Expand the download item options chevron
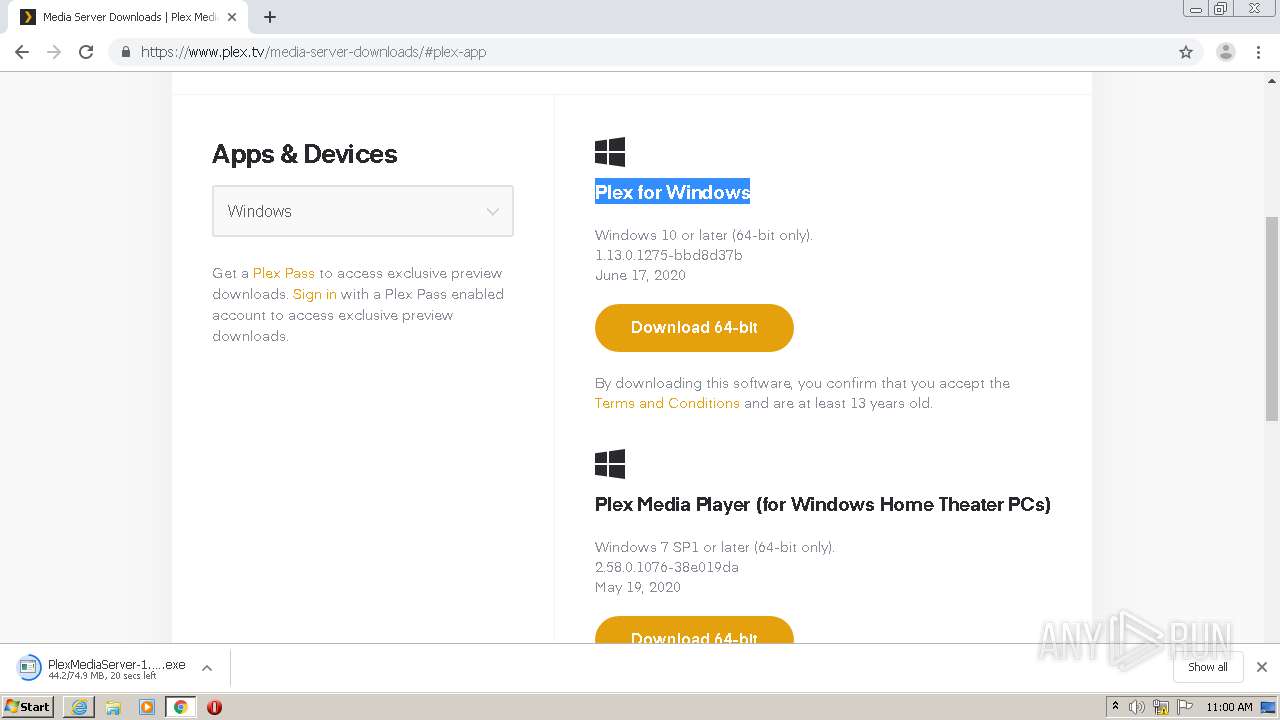This screenshot has height=720, width=1280. [x=207, y=668]
